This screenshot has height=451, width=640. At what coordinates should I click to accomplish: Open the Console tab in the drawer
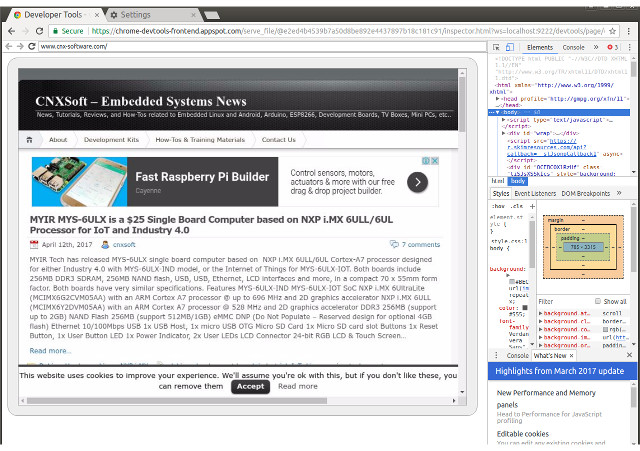[518, 355]
